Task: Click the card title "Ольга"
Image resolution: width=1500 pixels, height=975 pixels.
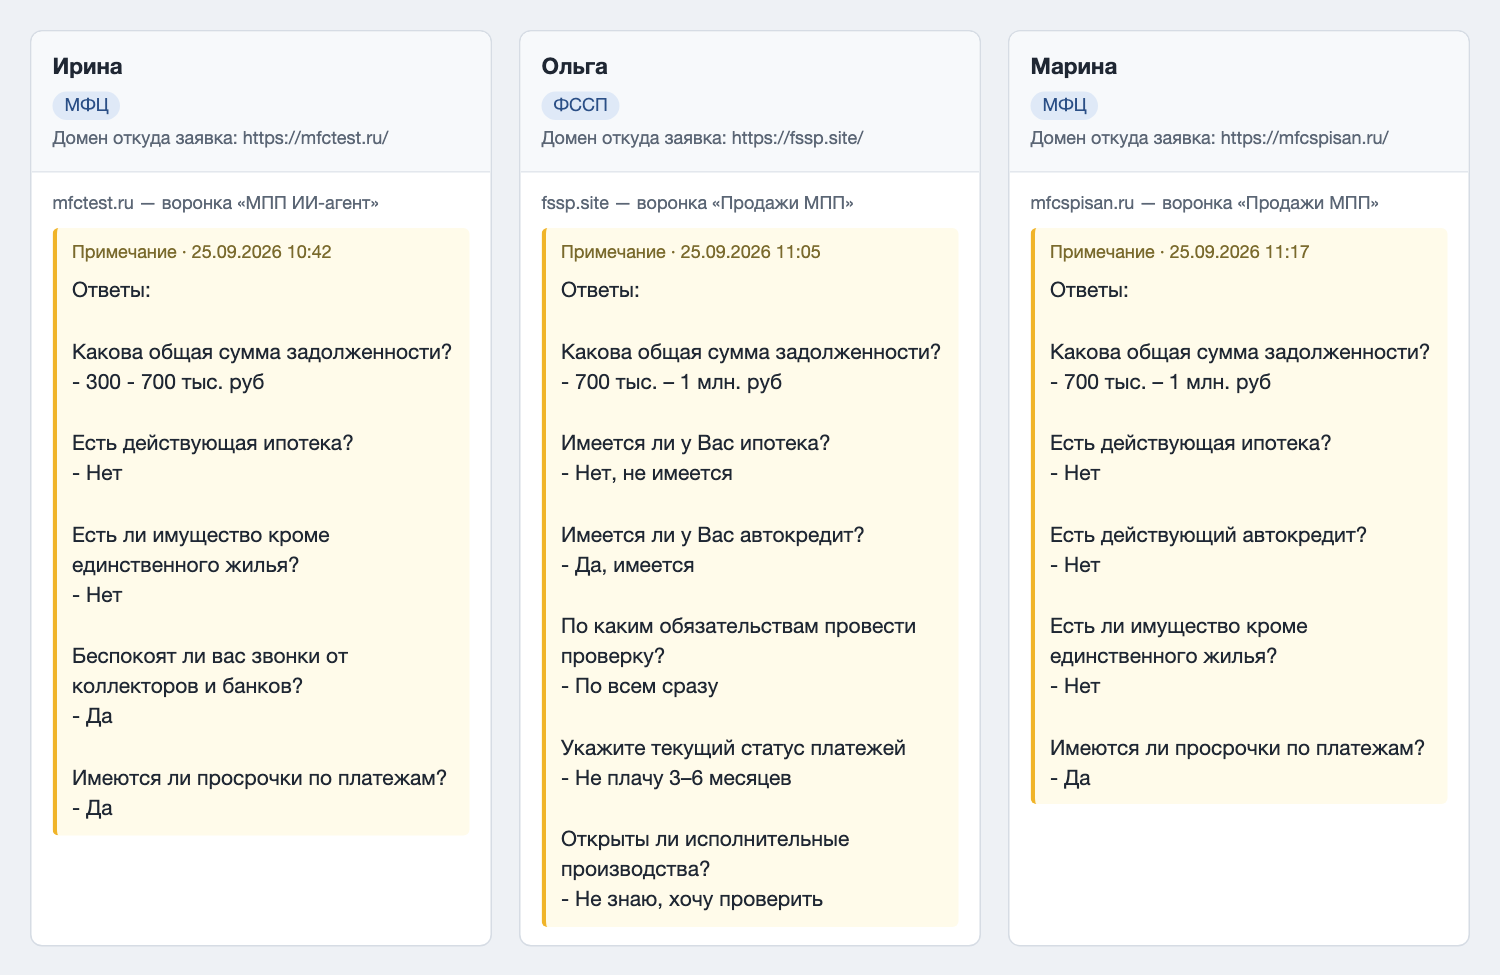Action: point(574,66)
